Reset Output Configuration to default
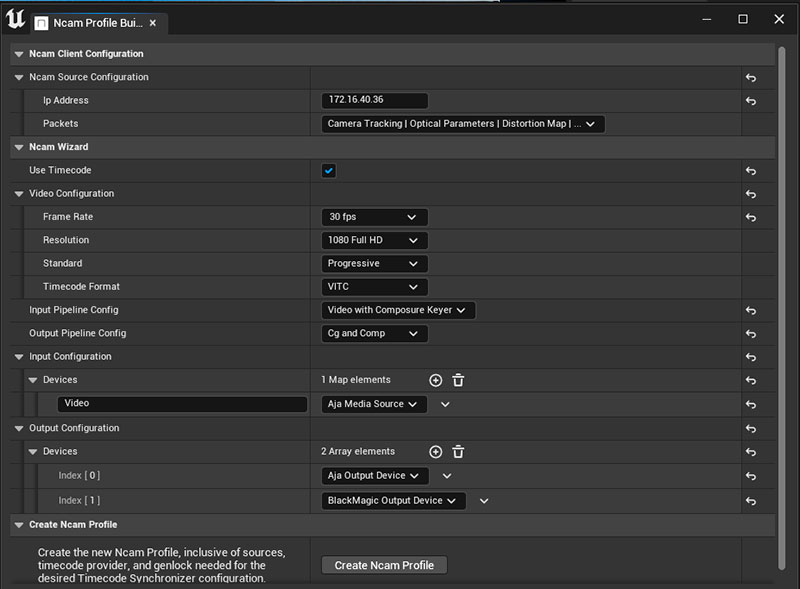Screen dimensions: 800x589 click(x=751, y=429)
